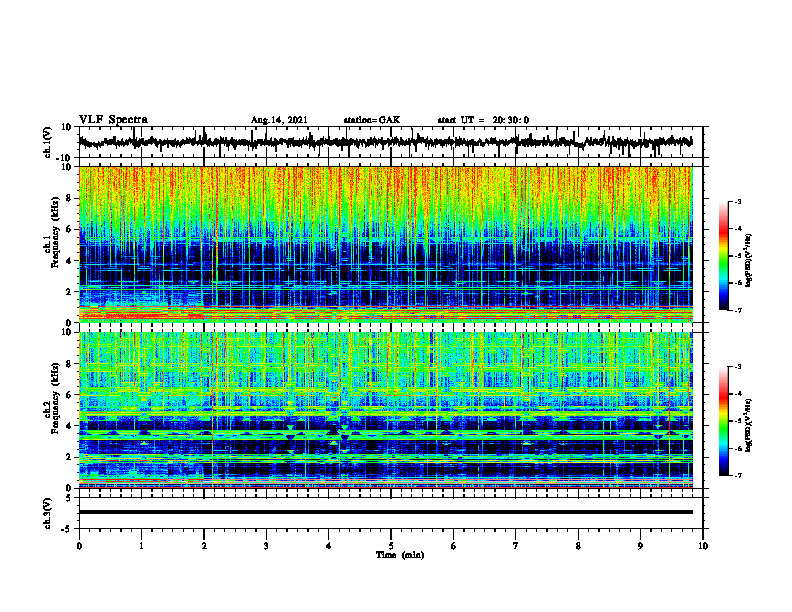Click the ch.1 spectrogram color scale bar
The image size is (792, 612).
723,256
